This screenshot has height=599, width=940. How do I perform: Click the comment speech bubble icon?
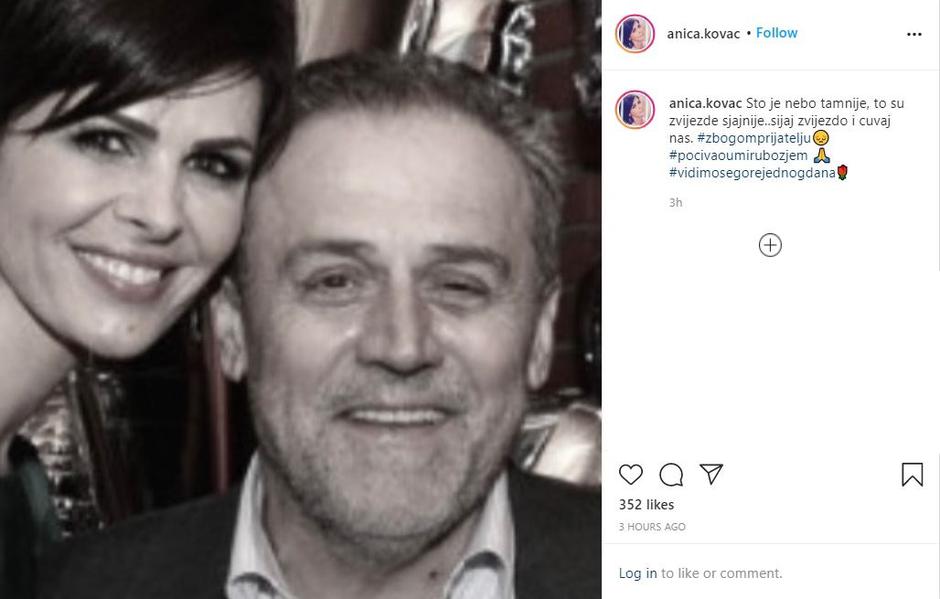coord(671,474)
